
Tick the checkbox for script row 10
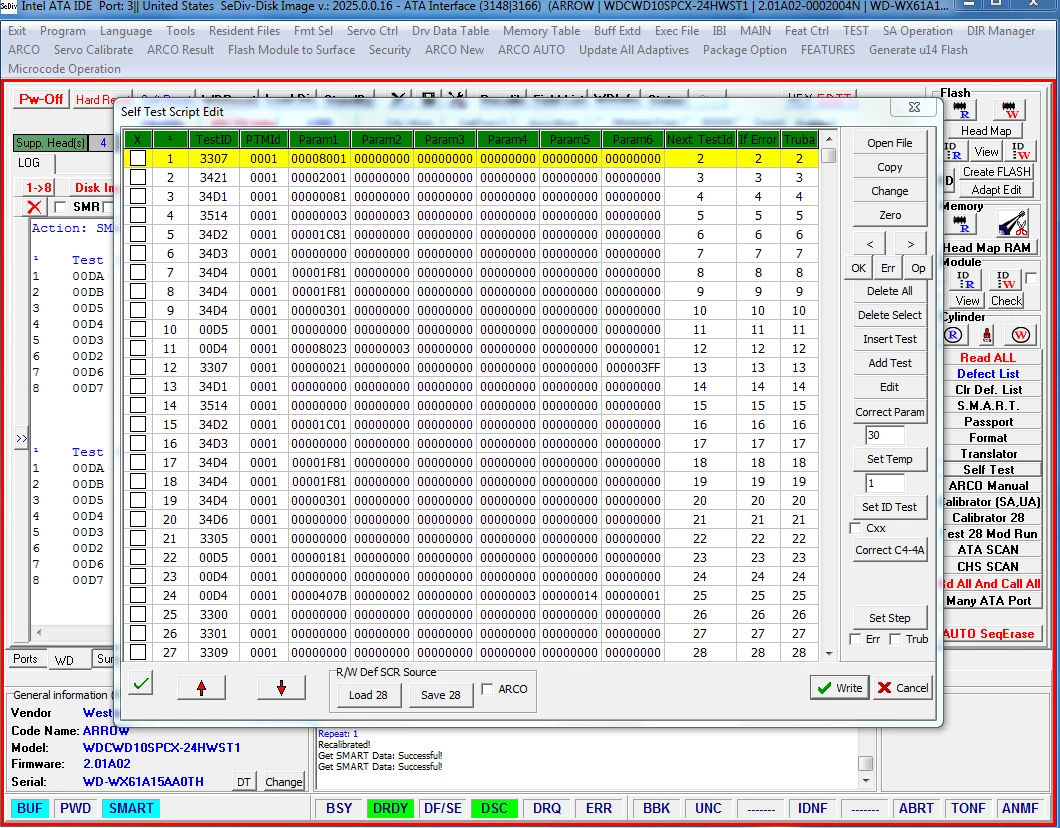(x=138, y=329)
